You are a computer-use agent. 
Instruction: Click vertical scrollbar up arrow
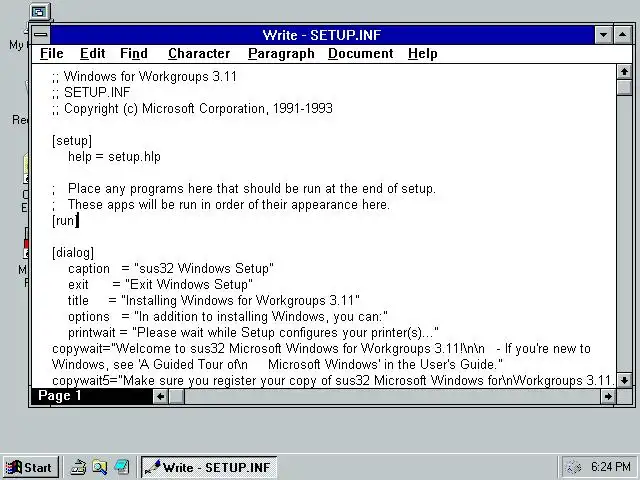tap(624, 72)
